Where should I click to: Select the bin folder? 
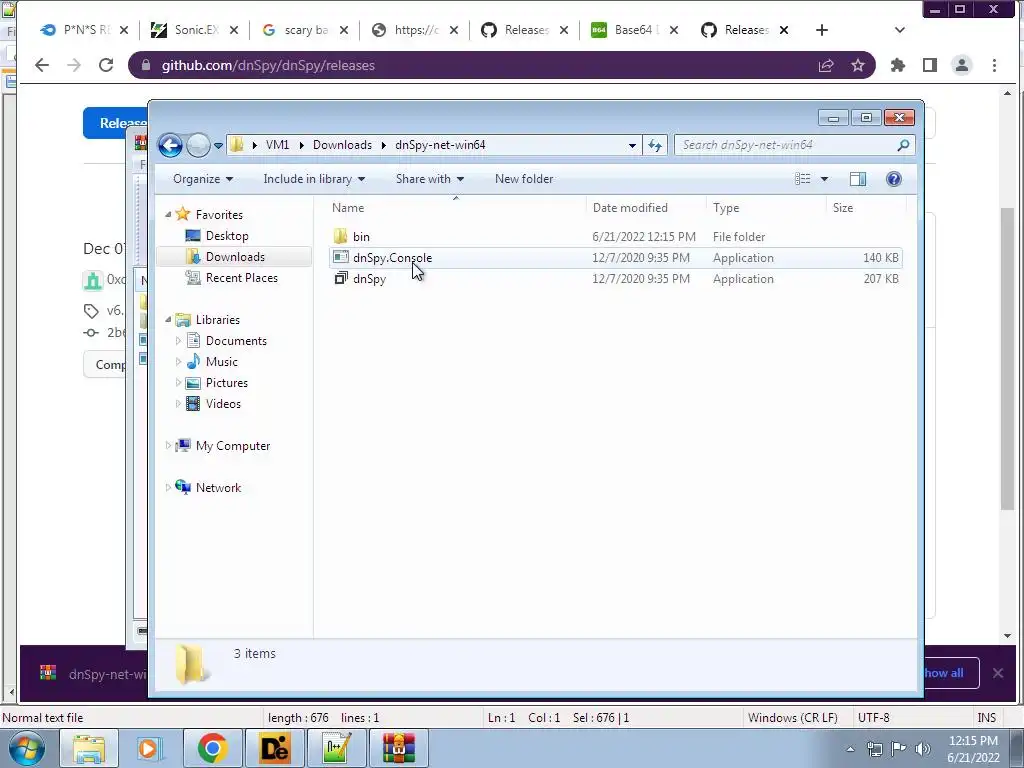click(x=360, y=237)
